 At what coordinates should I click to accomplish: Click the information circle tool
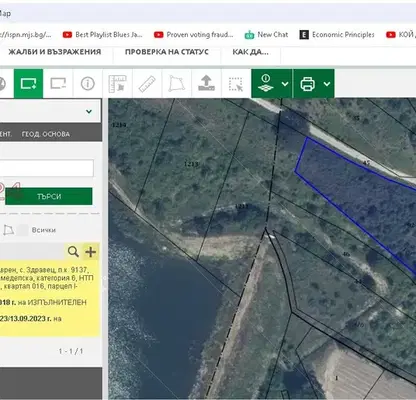click(88, 84)
